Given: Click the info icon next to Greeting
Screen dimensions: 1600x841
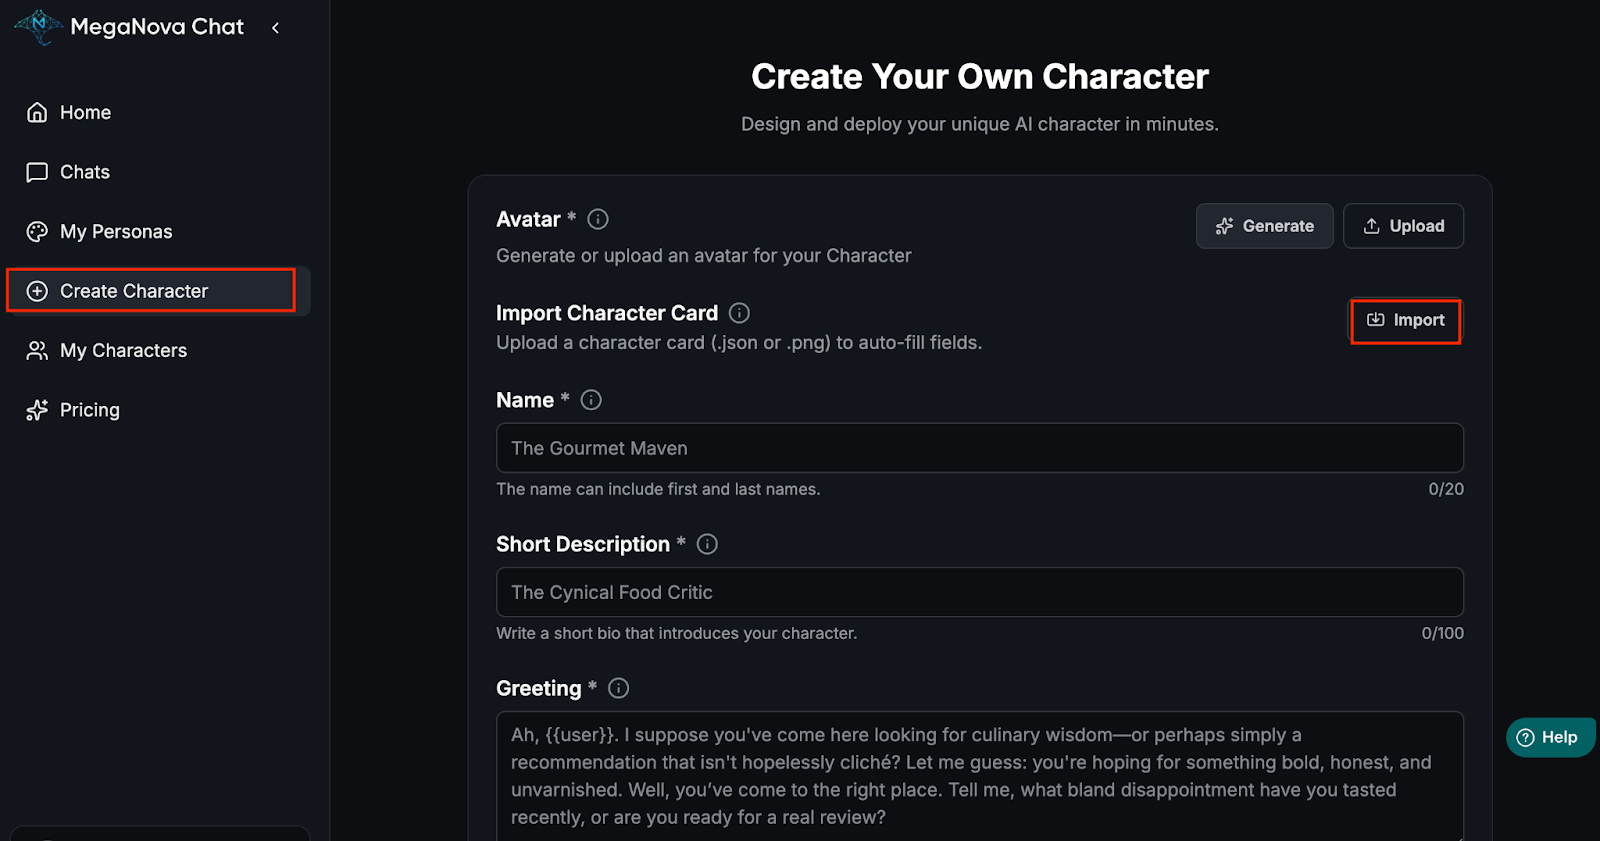Looking at the screenshot, I should [619, 688].
